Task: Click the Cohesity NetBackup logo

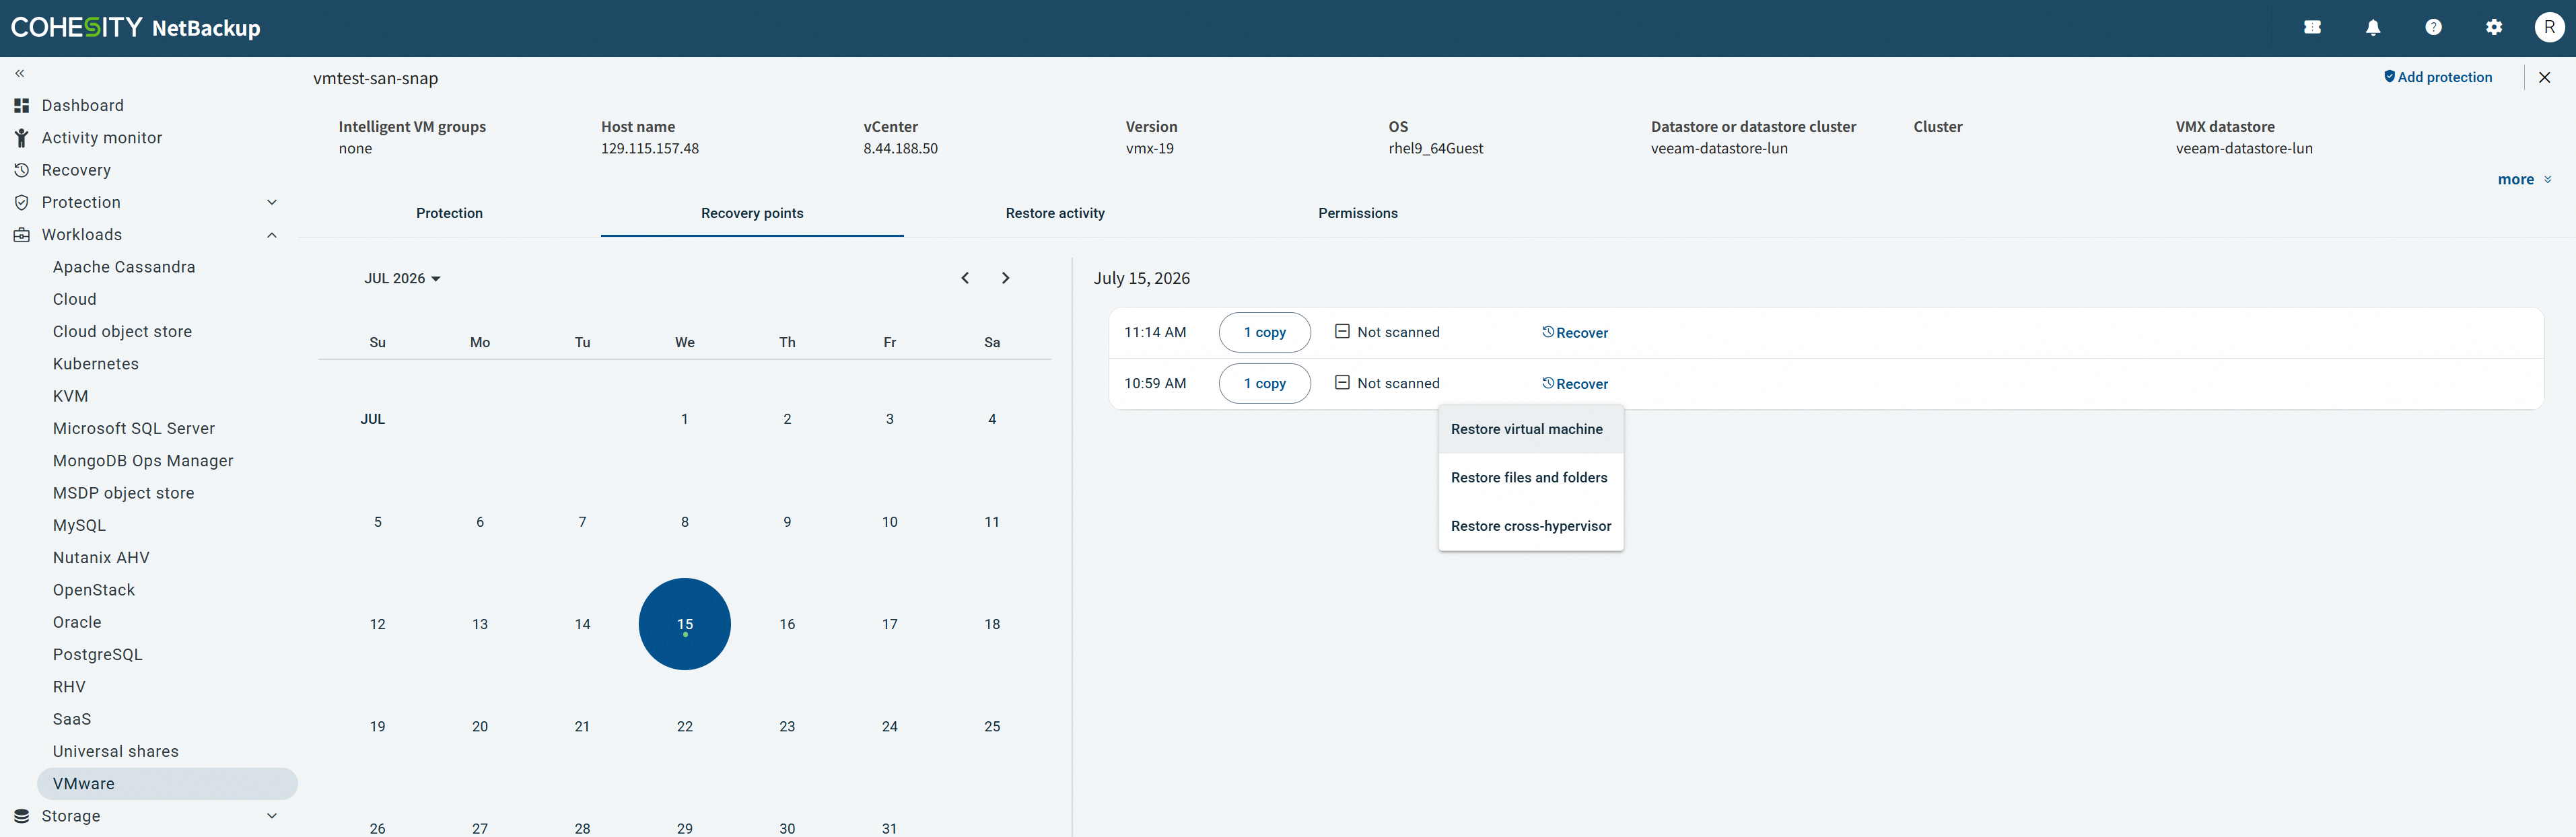Action: [x=136, y=27]
